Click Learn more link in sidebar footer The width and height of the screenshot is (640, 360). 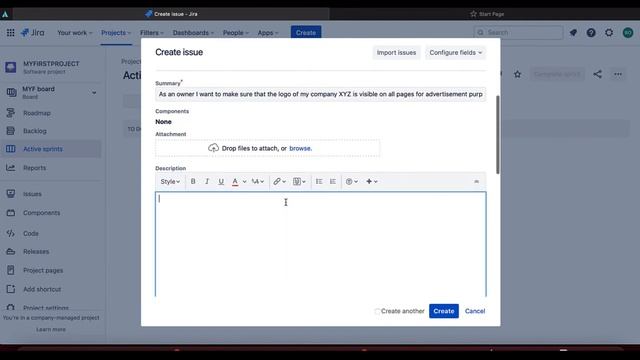tap(51, 329)
